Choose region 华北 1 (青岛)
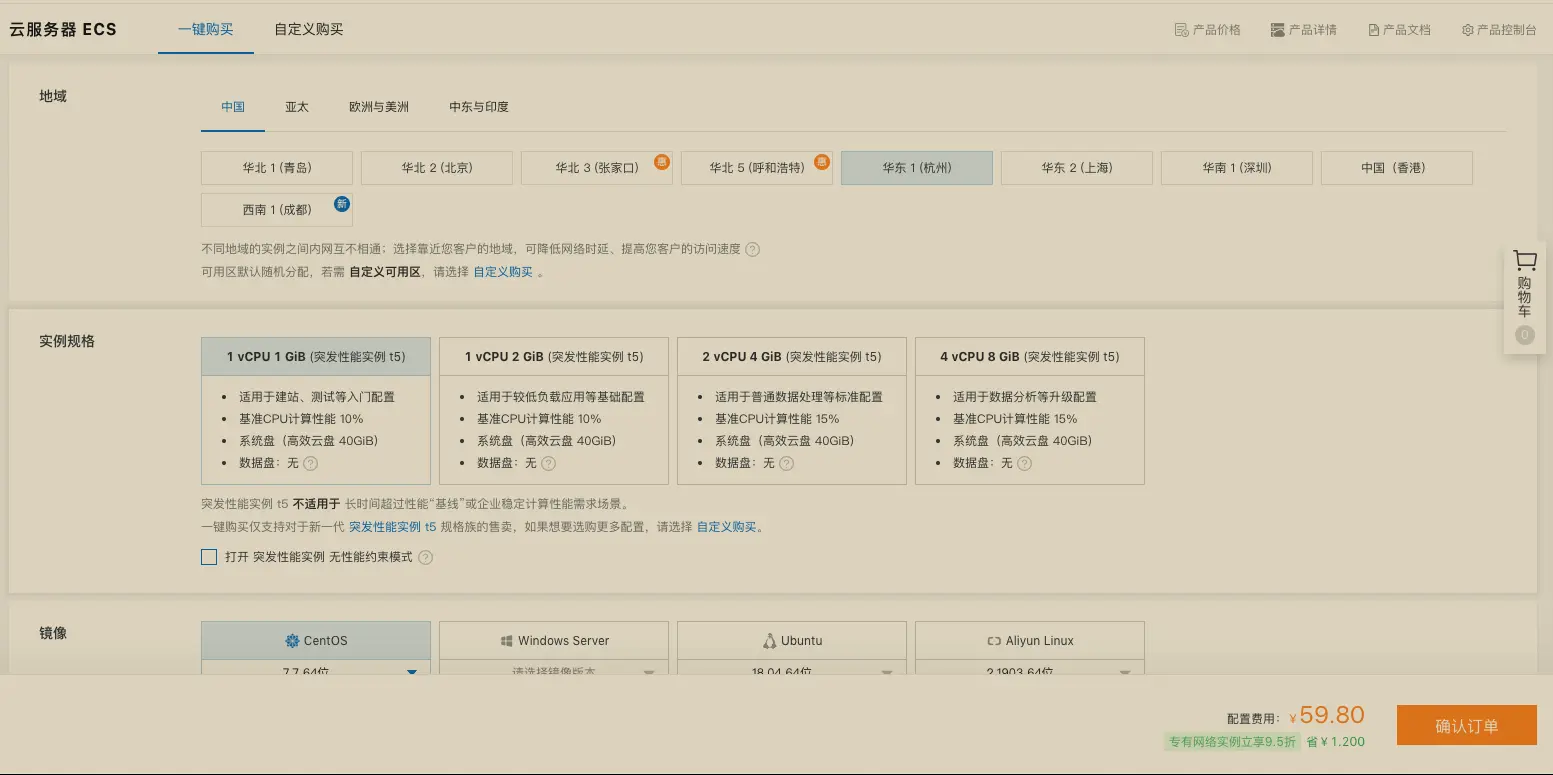Image resolution: width=1553 pixels, height=775 pixels. pos(277,168)
